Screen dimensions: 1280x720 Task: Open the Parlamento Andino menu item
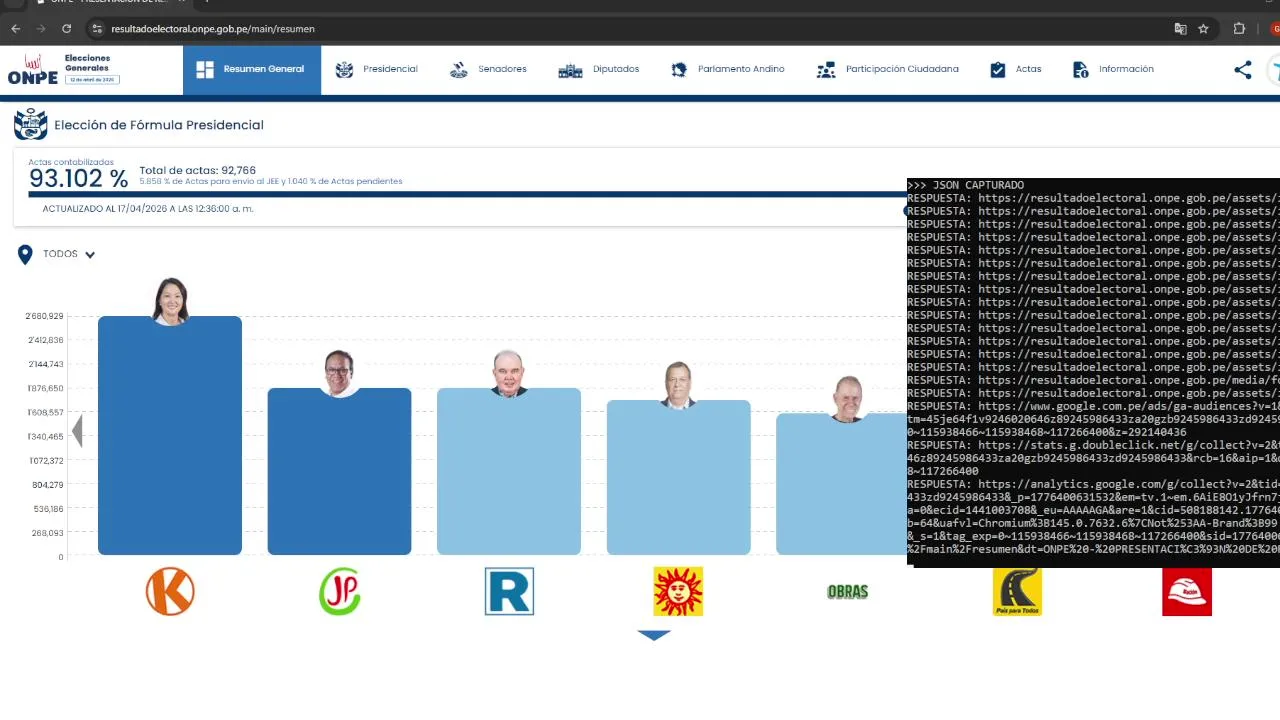(x=728, y=70)
